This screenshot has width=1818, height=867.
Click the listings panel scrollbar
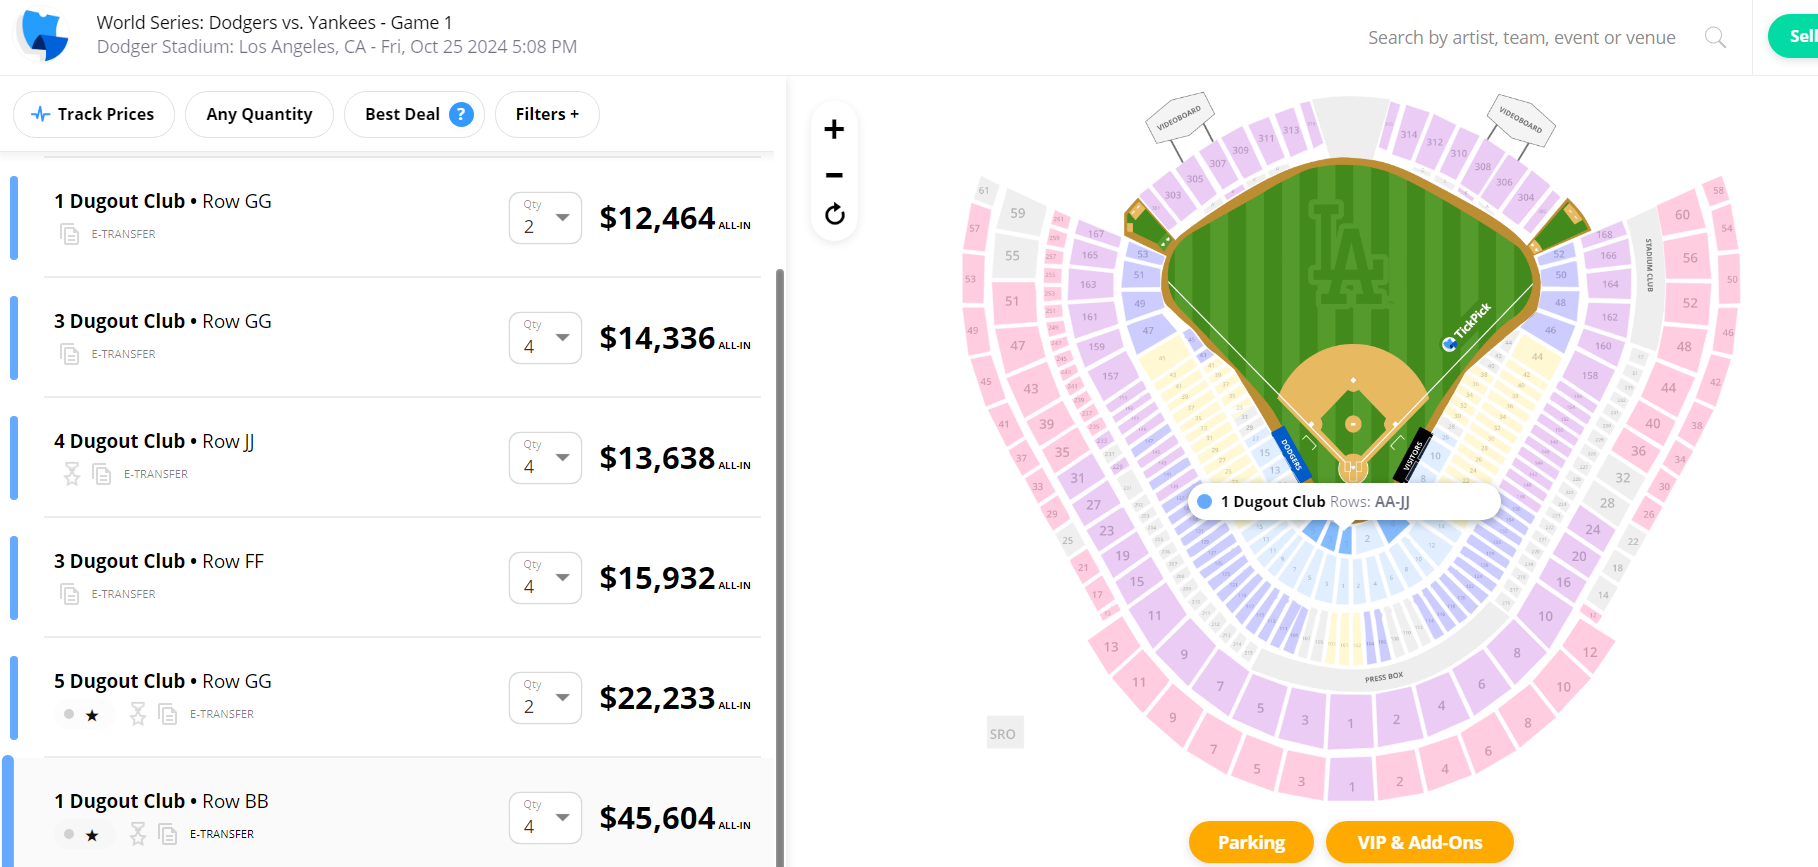(780, 500)
